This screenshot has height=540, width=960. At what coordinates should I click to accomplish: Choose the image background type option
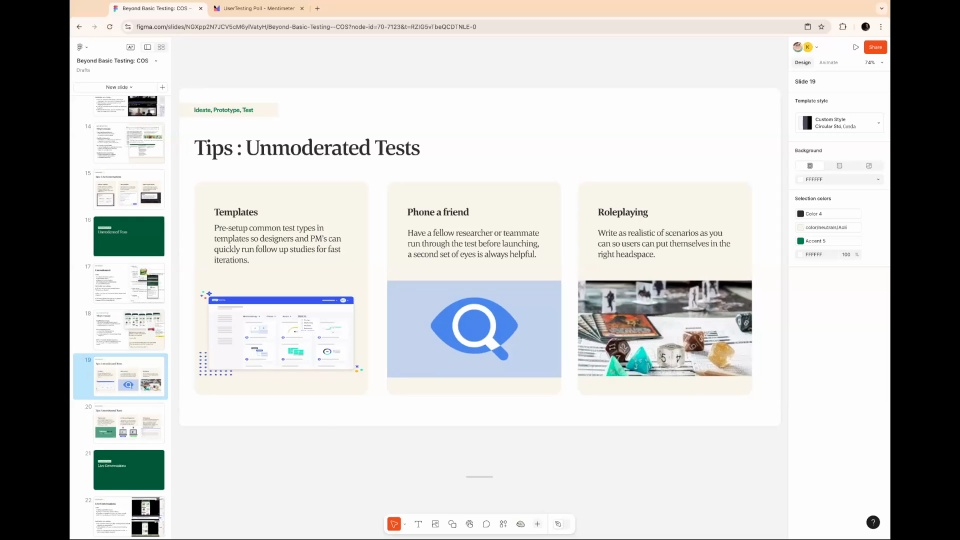(869, 166)
